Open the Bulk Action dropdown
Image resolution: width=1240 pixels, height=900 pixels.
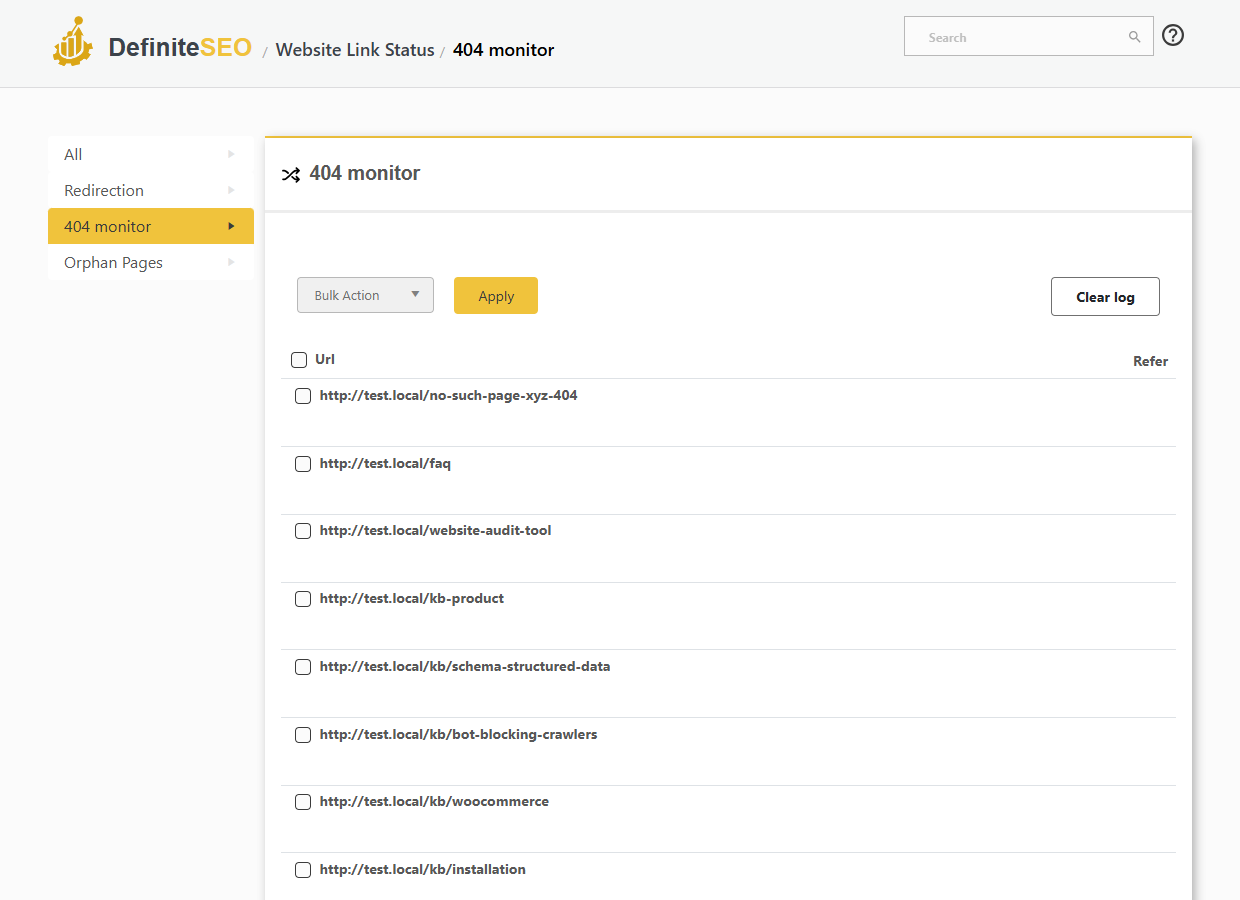(x=365, y=295)
